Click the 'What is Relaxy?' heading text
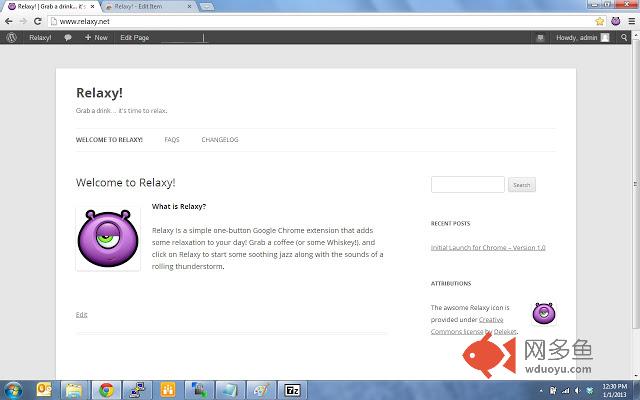This screenshot has height=400, width=640. tap(179, 207)
